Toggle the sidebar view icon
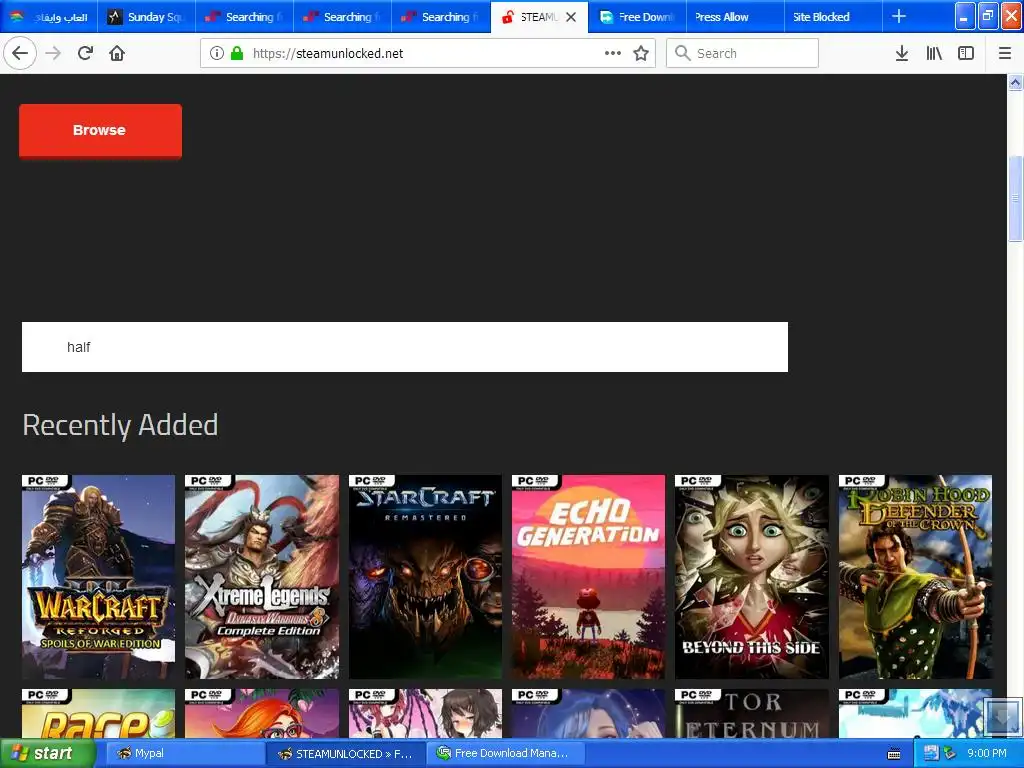The image size is (1024, 768). (966, 54)
